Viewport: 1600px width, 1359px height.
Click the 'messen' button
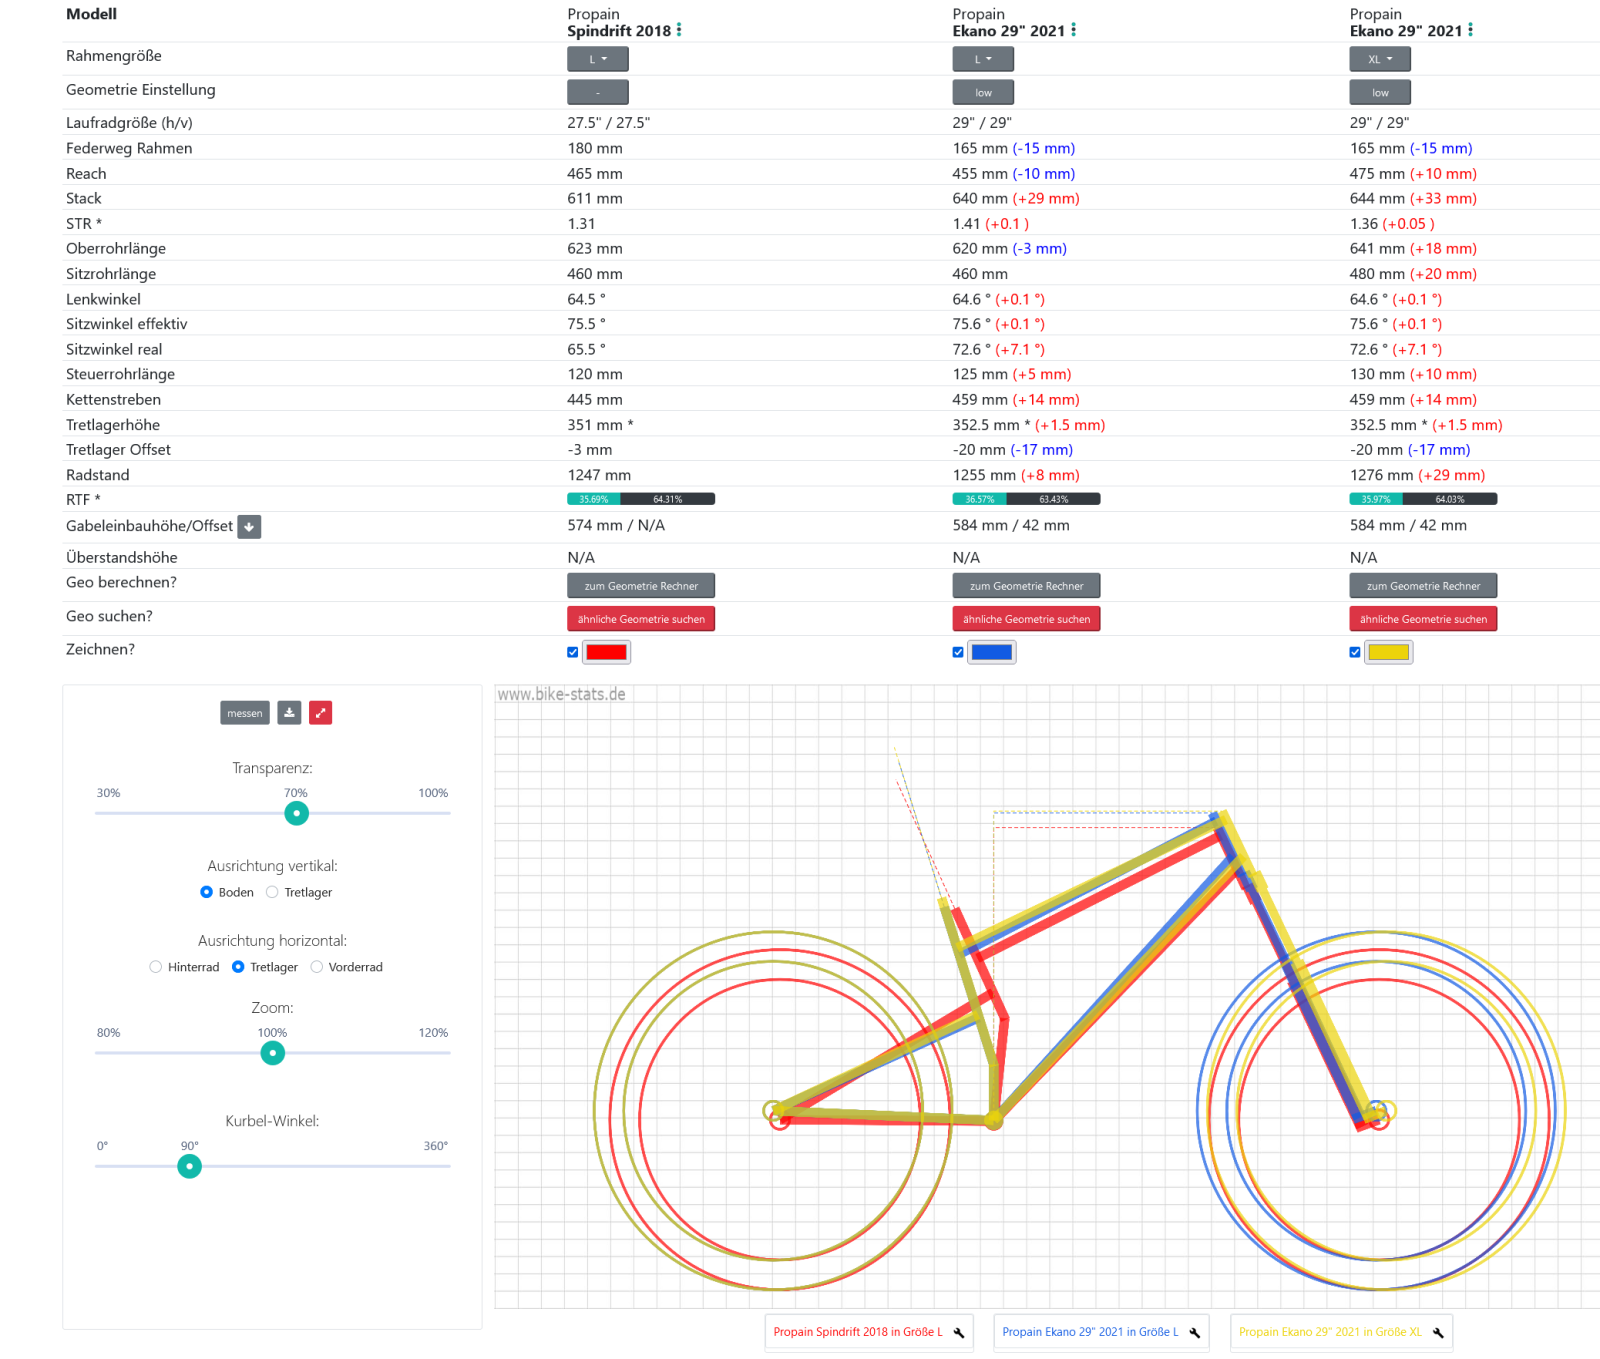pyautogui.click(x=244, y=713)
